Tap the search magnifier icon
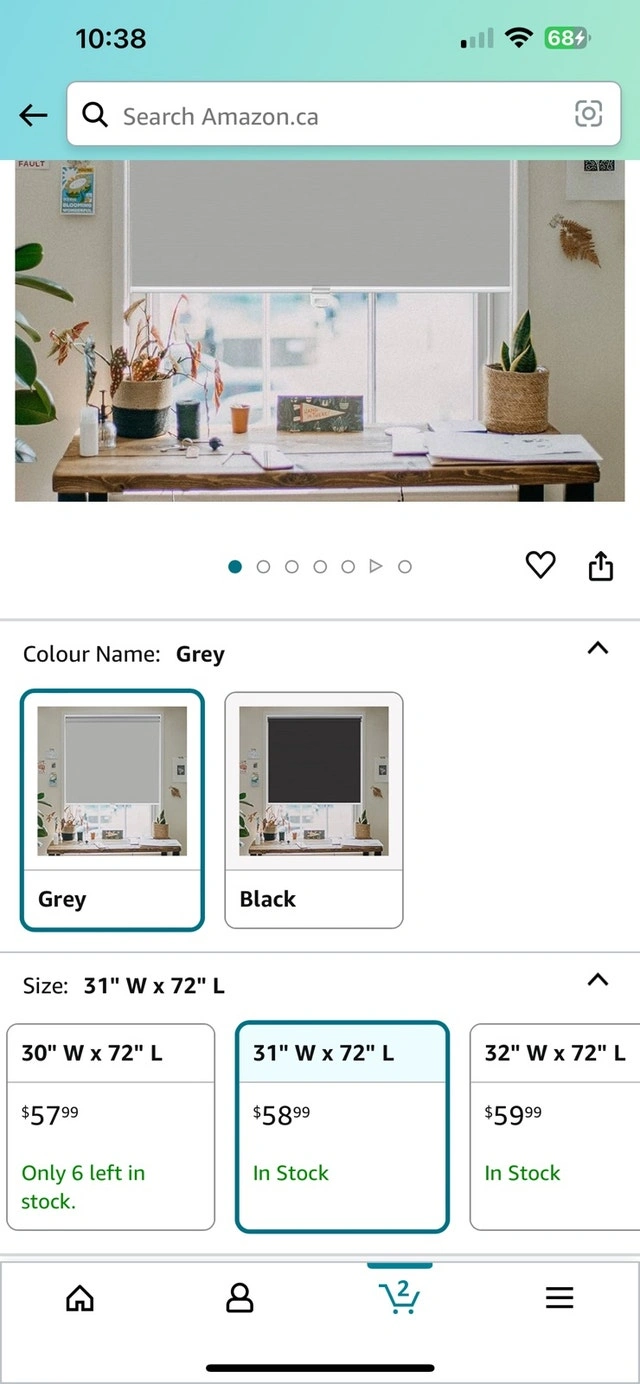The height and width of the screenshot is (1384, 640). coord(95,115)
